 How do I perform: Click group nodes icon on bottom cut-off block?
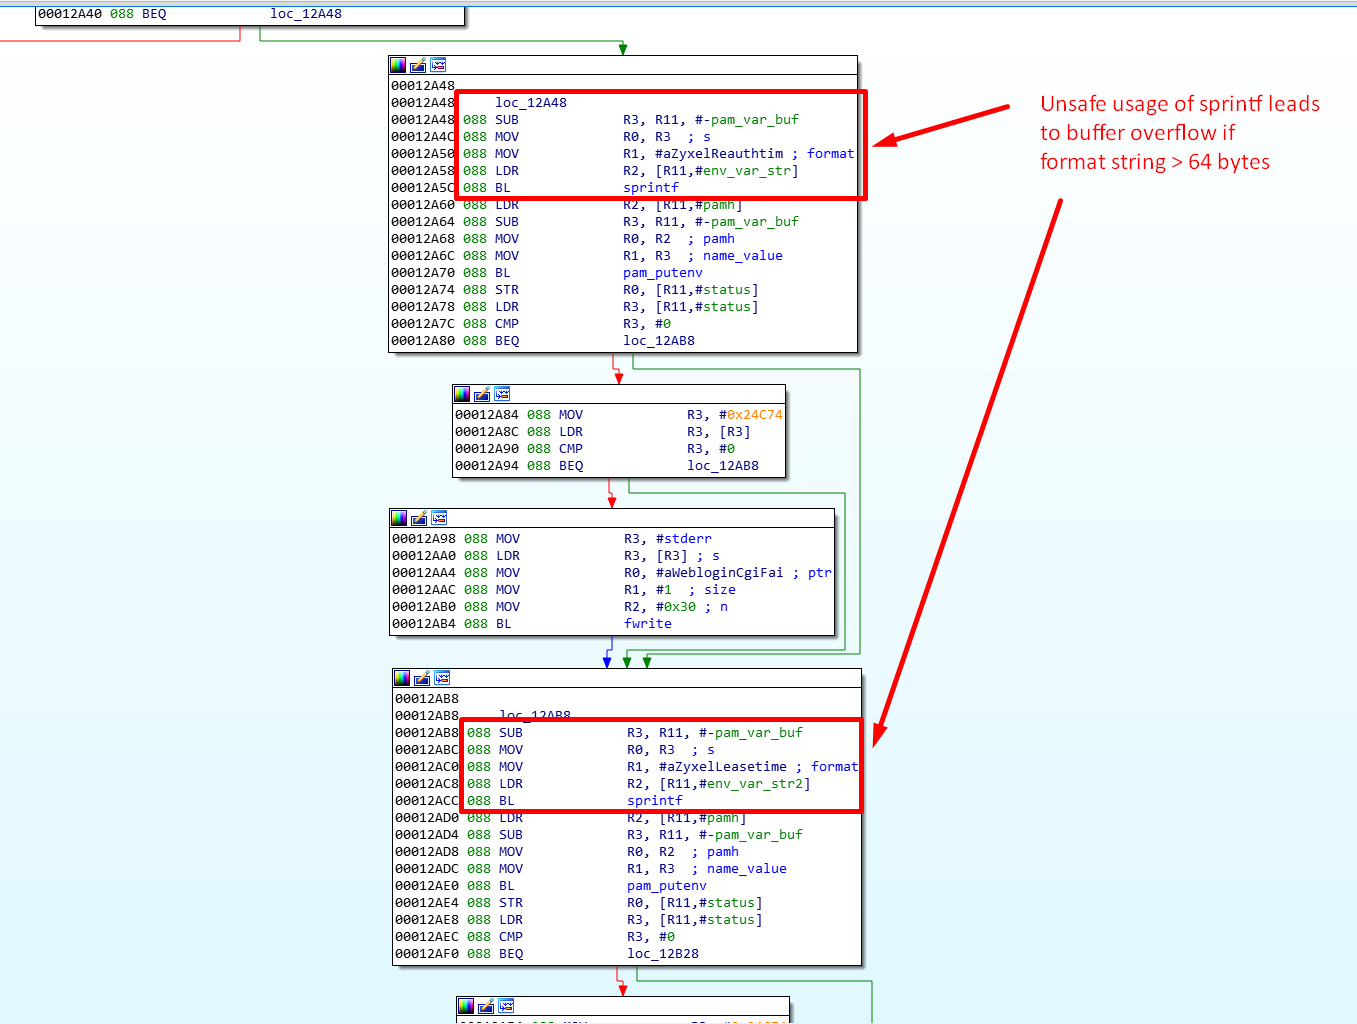[506, 1006]
